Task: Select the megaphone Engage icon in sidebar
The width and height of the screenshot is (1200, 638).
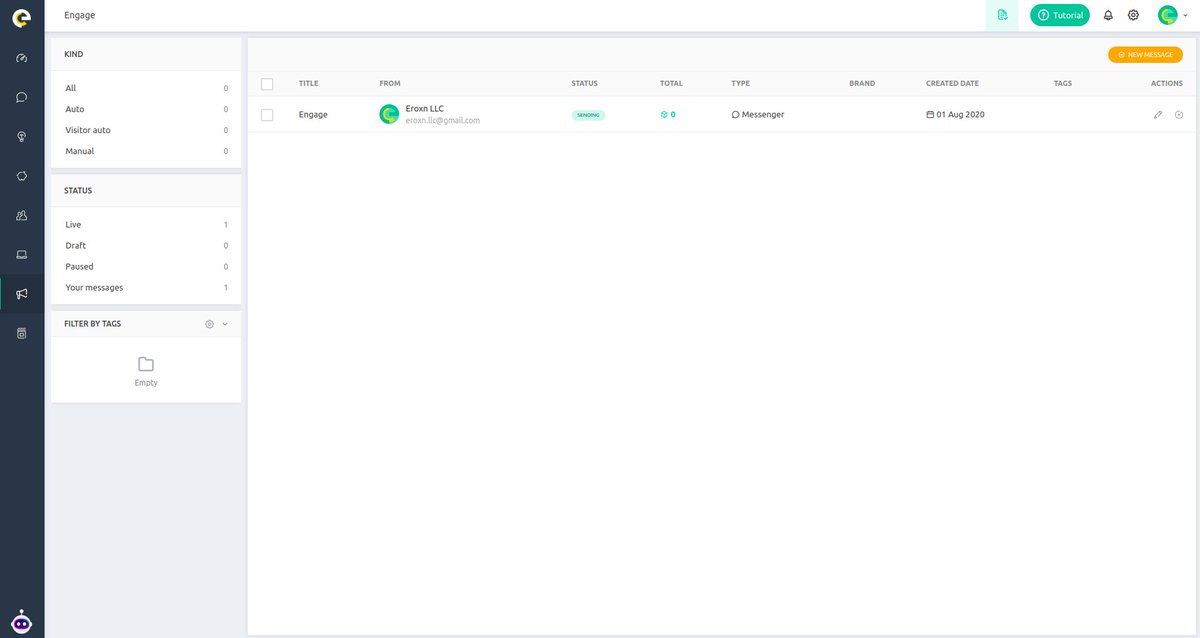Action: point(21,293)
